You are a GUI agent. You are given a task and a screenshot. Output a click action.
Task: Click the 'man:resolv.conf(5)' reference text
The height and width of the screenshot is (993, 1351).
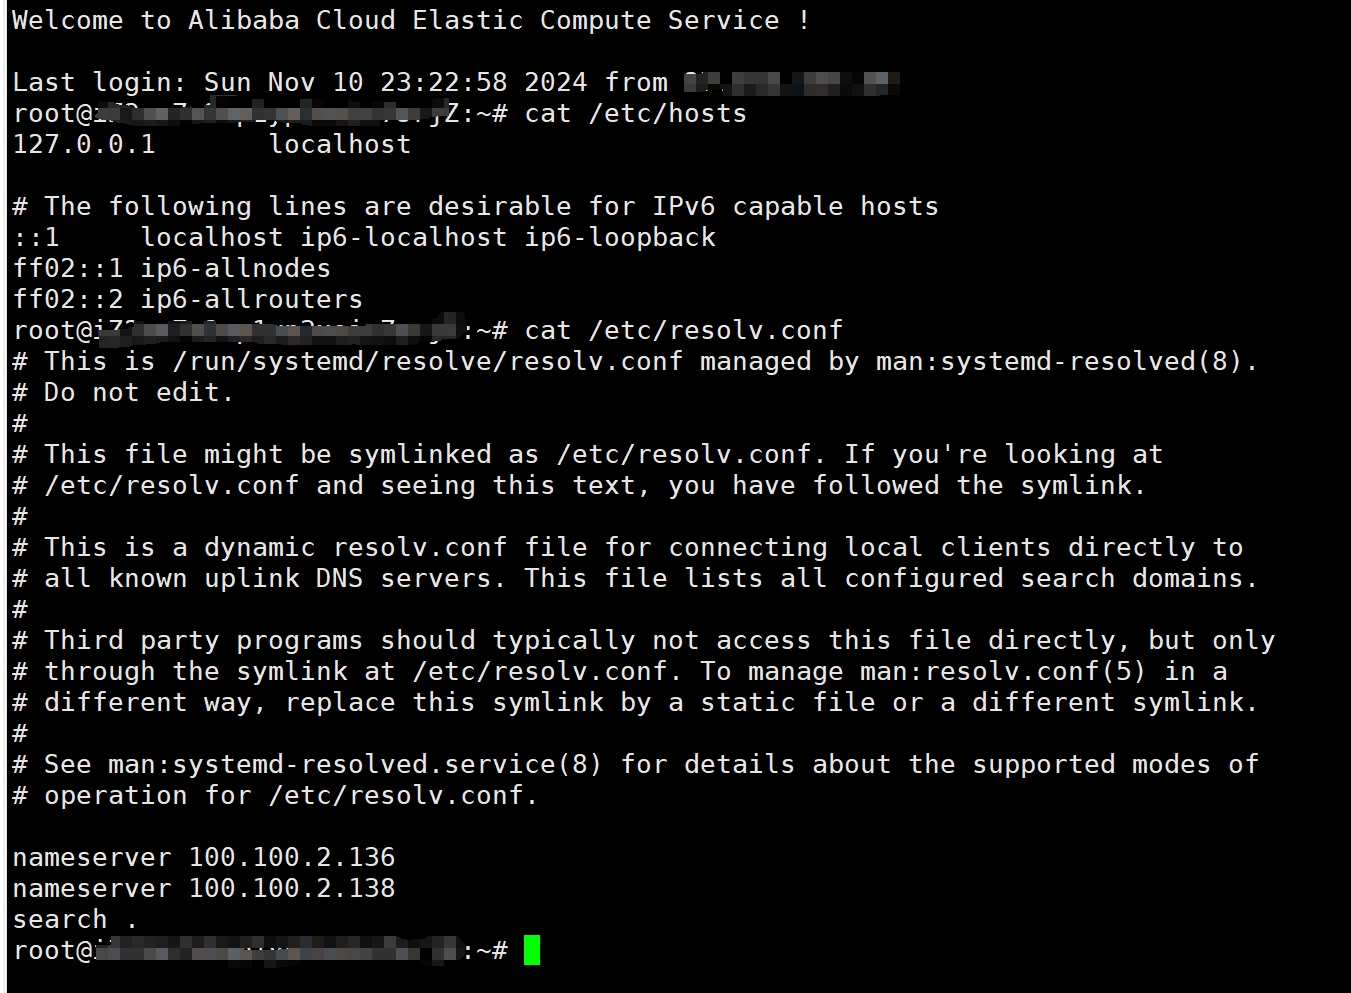tap(1003, 671)
